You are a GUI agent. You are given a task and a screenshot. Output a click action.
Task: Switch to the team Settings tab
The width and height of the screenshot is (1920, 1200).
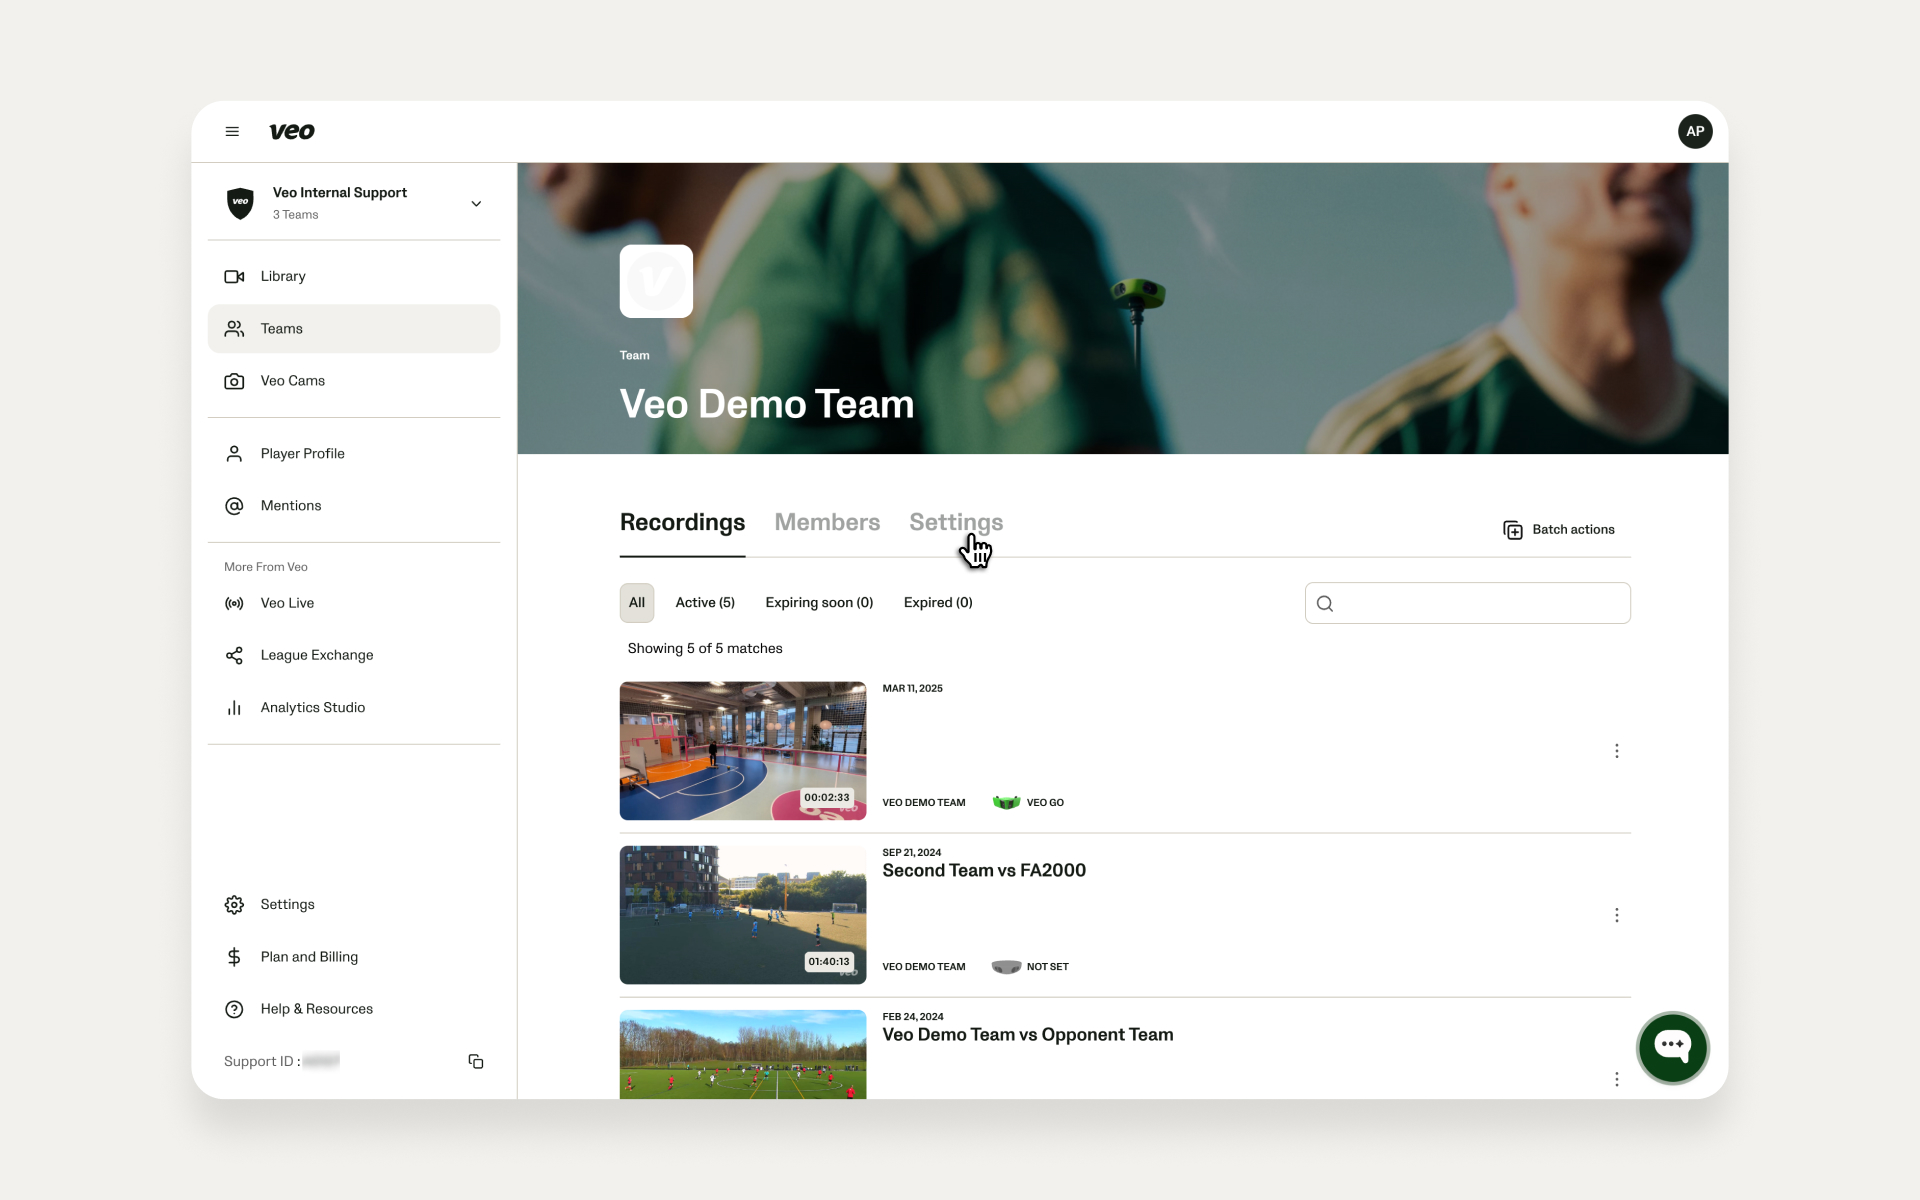coord(956,522)
